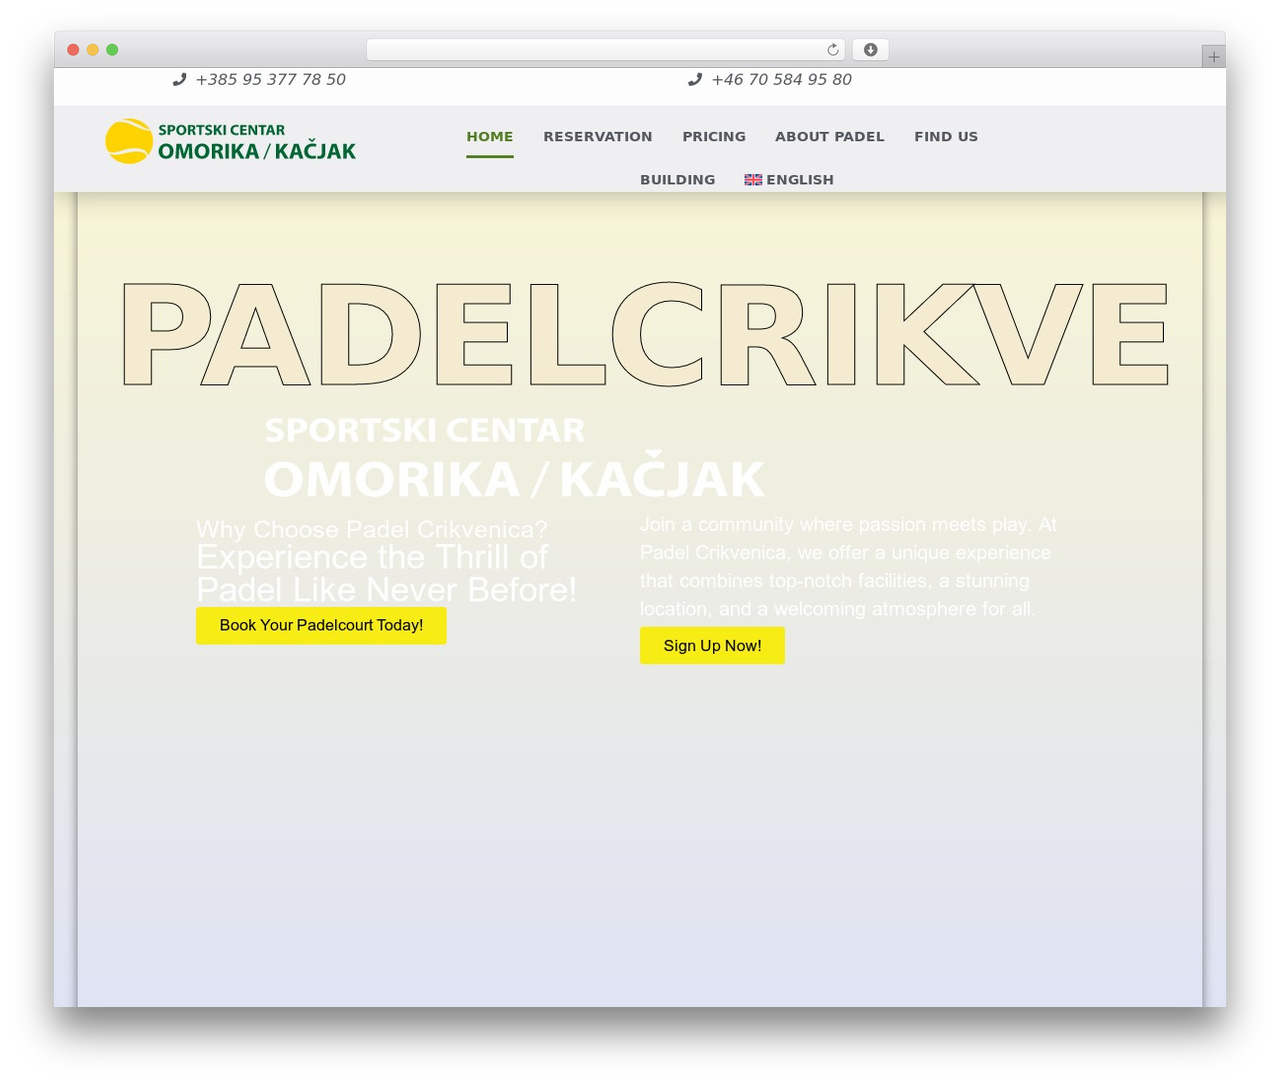Screen dimensions: 1280x1084
Task: Select About Padel in navigation
Action: pos(830,137)
